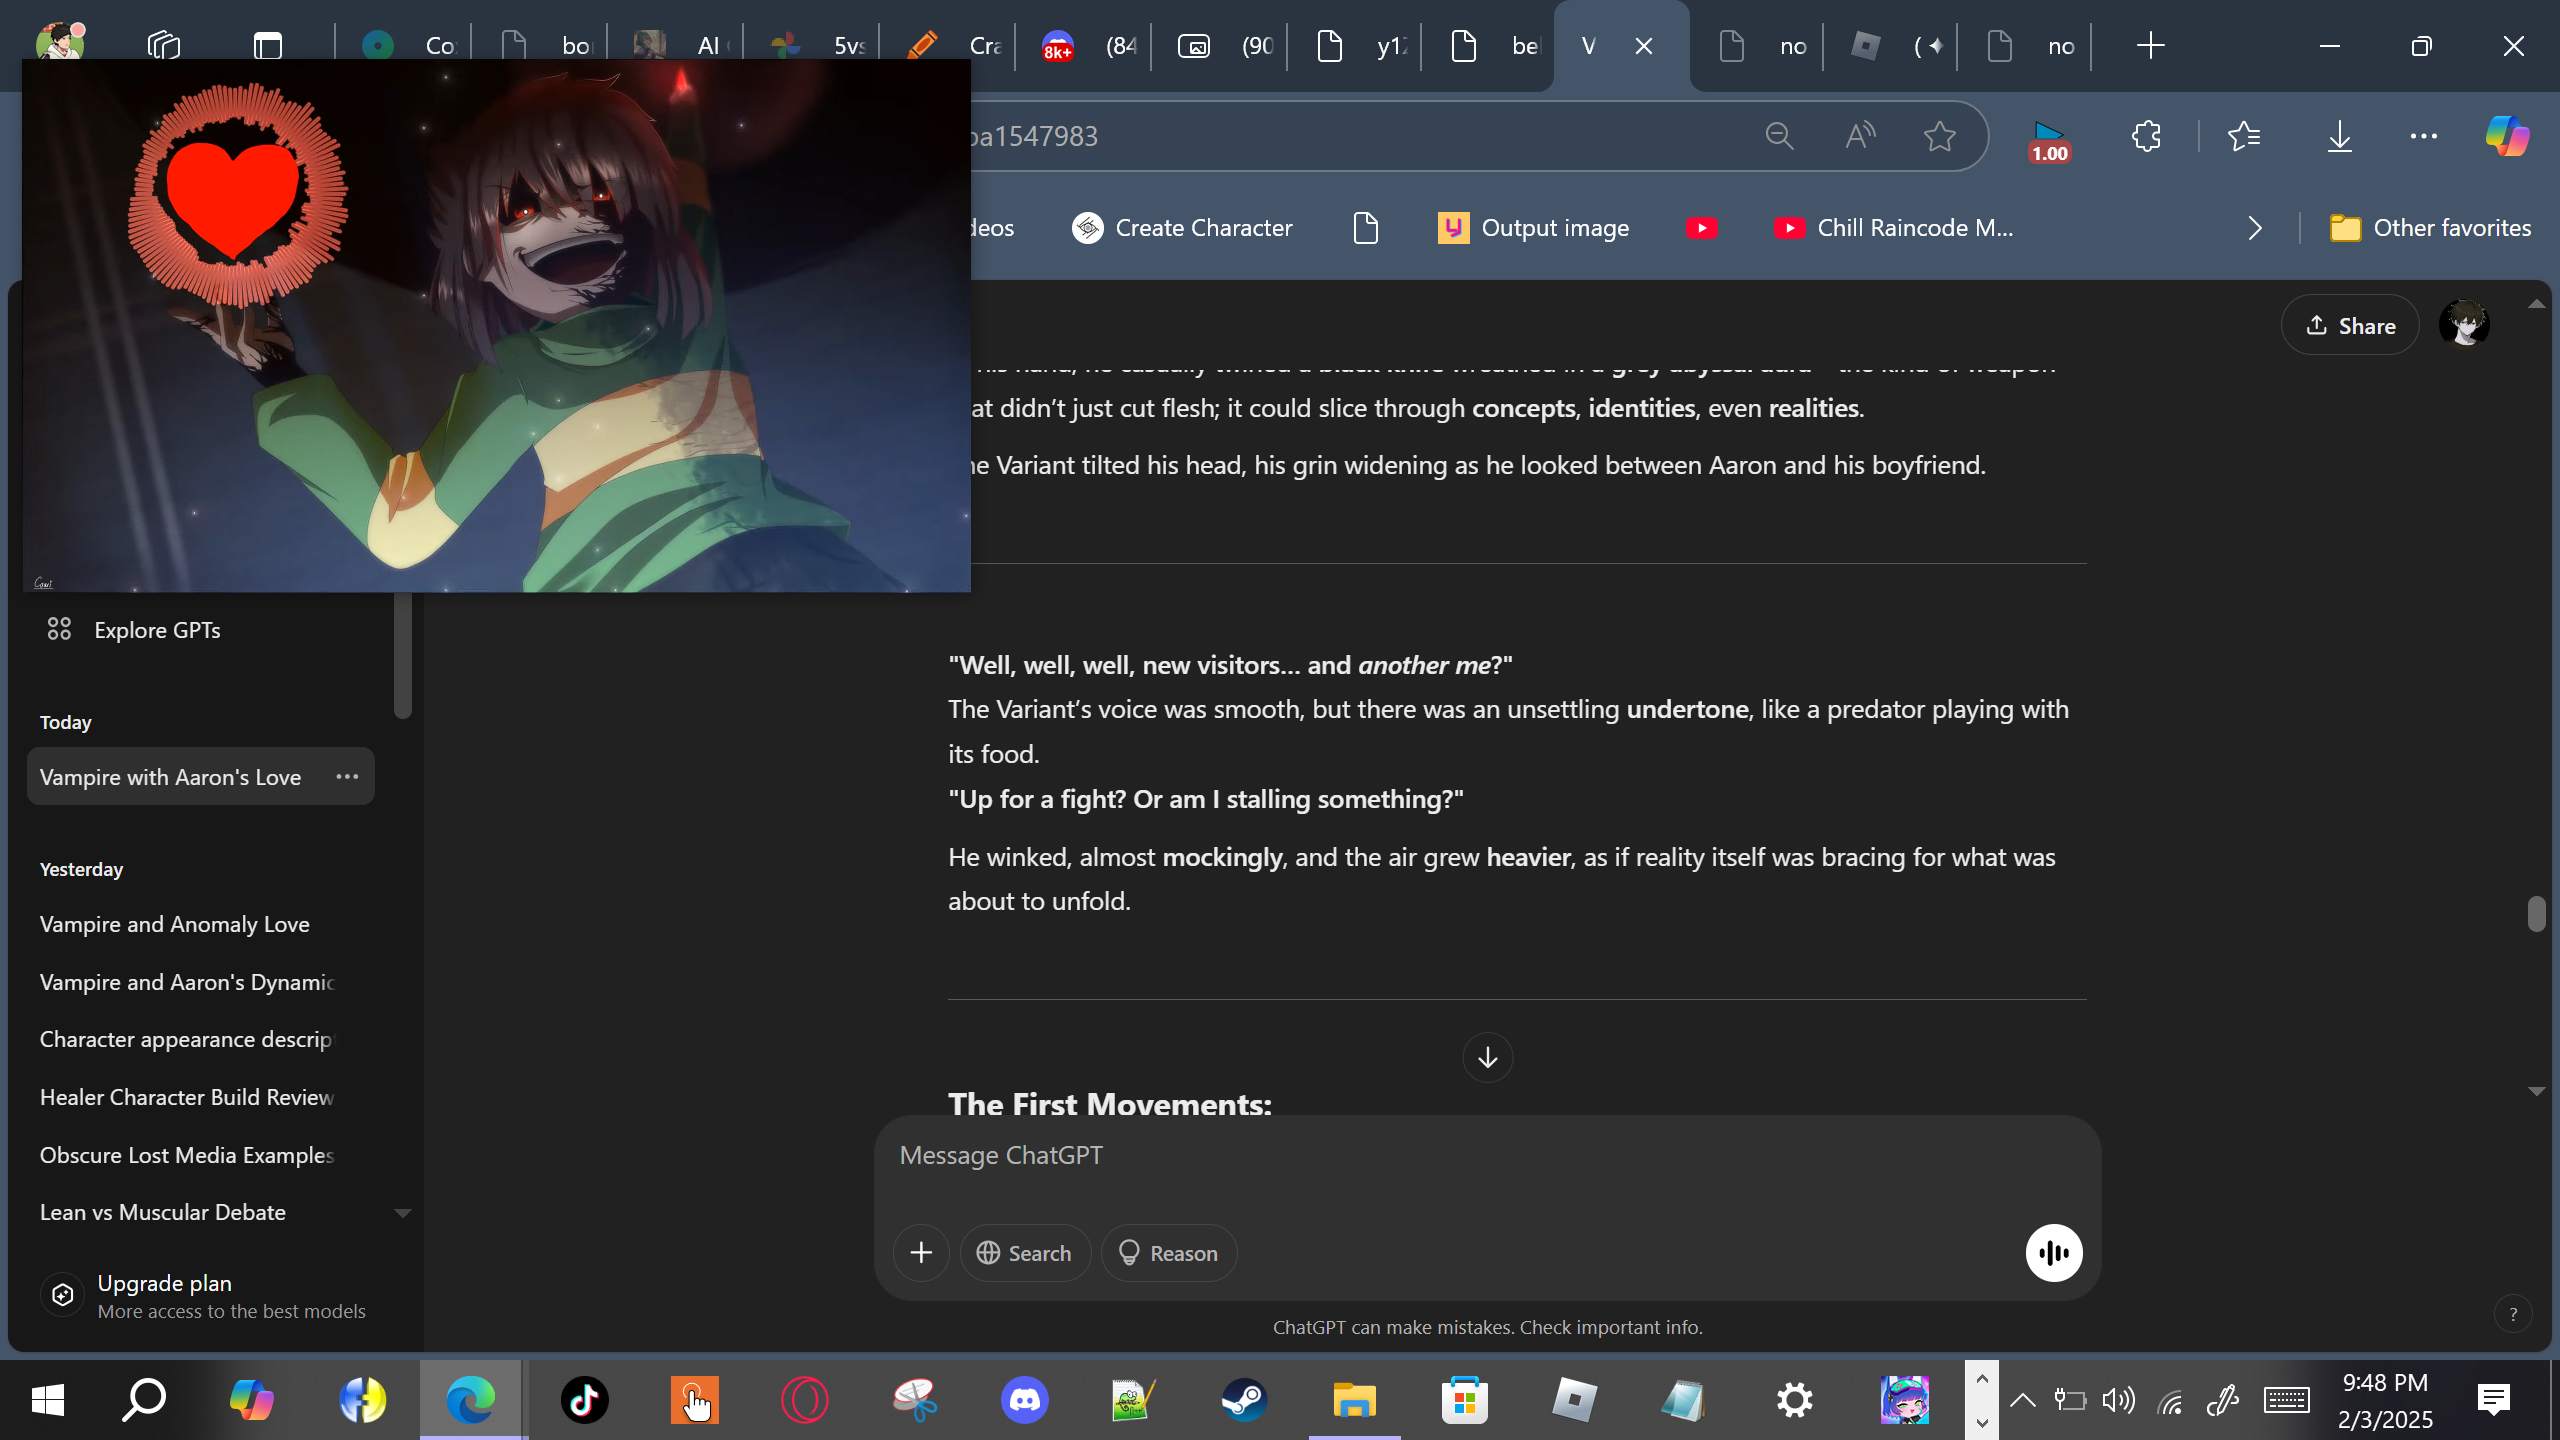
Task: Open Opera browser from the taskbar
Action: coord(805,1400)
